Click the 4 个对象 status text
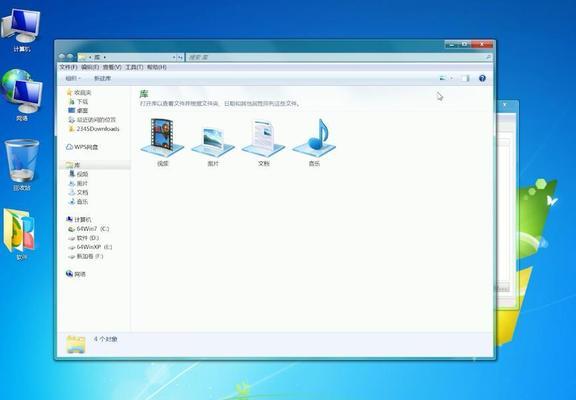576x400 pixels. tap(105, 339)
